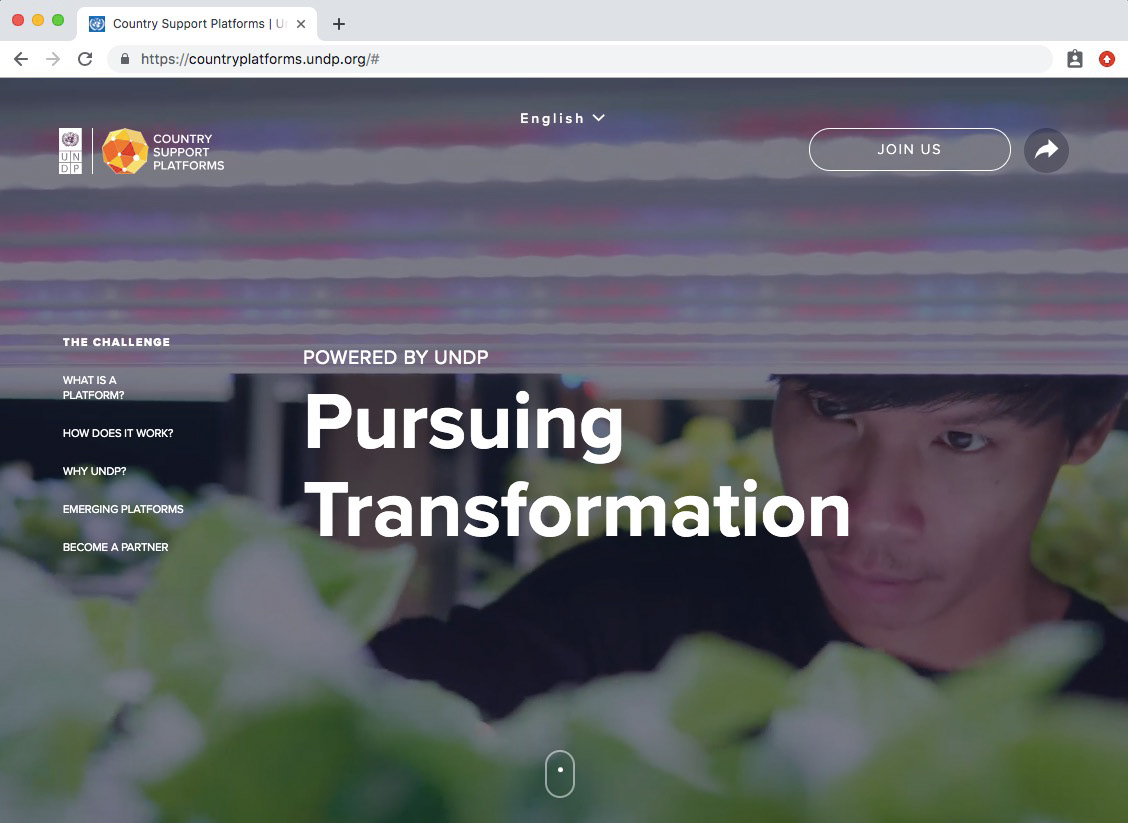The image size is (1128, 823).
Task: Click the Country Support Platforms browser tab
Action: (196, 24)
